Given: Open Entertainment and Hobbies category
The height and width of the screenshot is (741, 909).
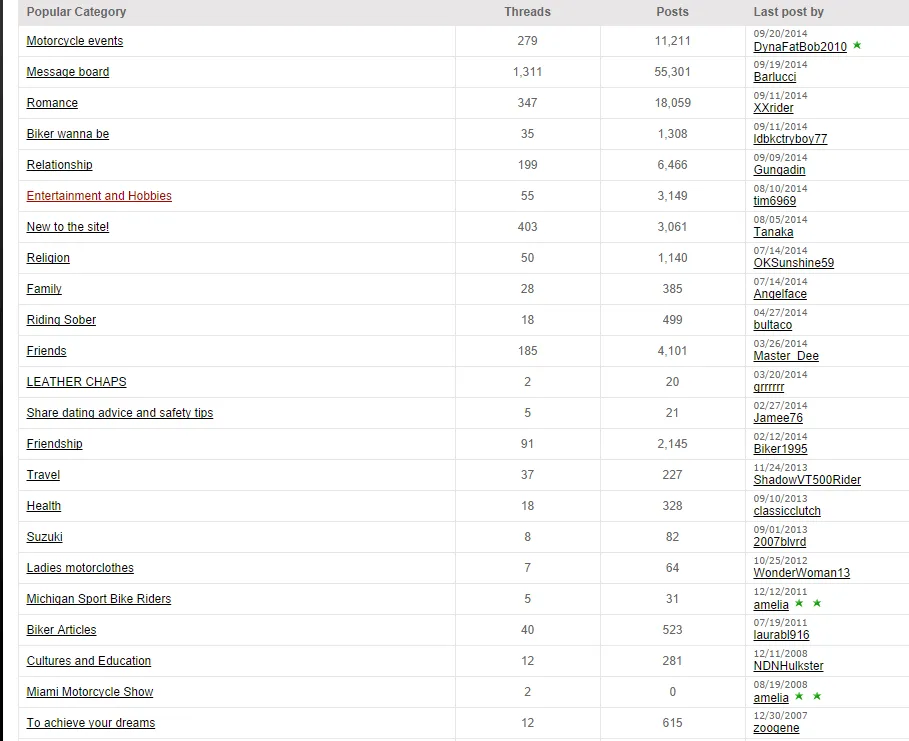Looking at the screenshot, I should 99,196.
